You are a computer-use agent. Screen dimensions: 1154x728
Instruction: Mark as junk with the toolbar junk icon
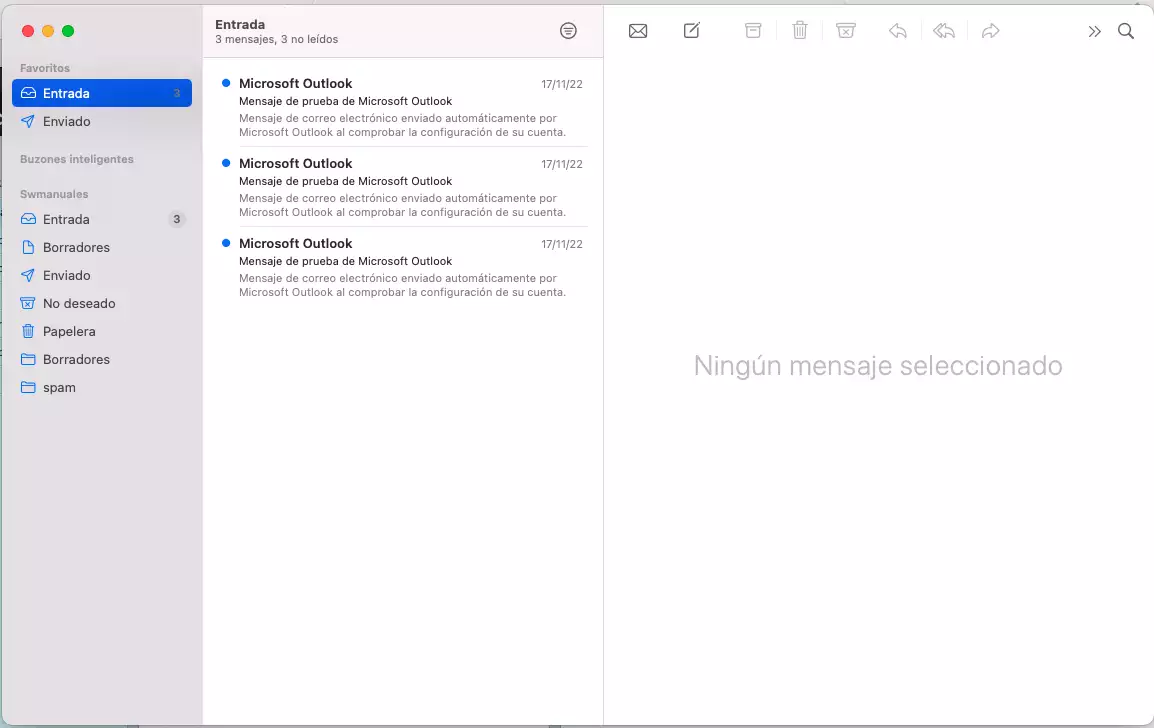(846, 31)
